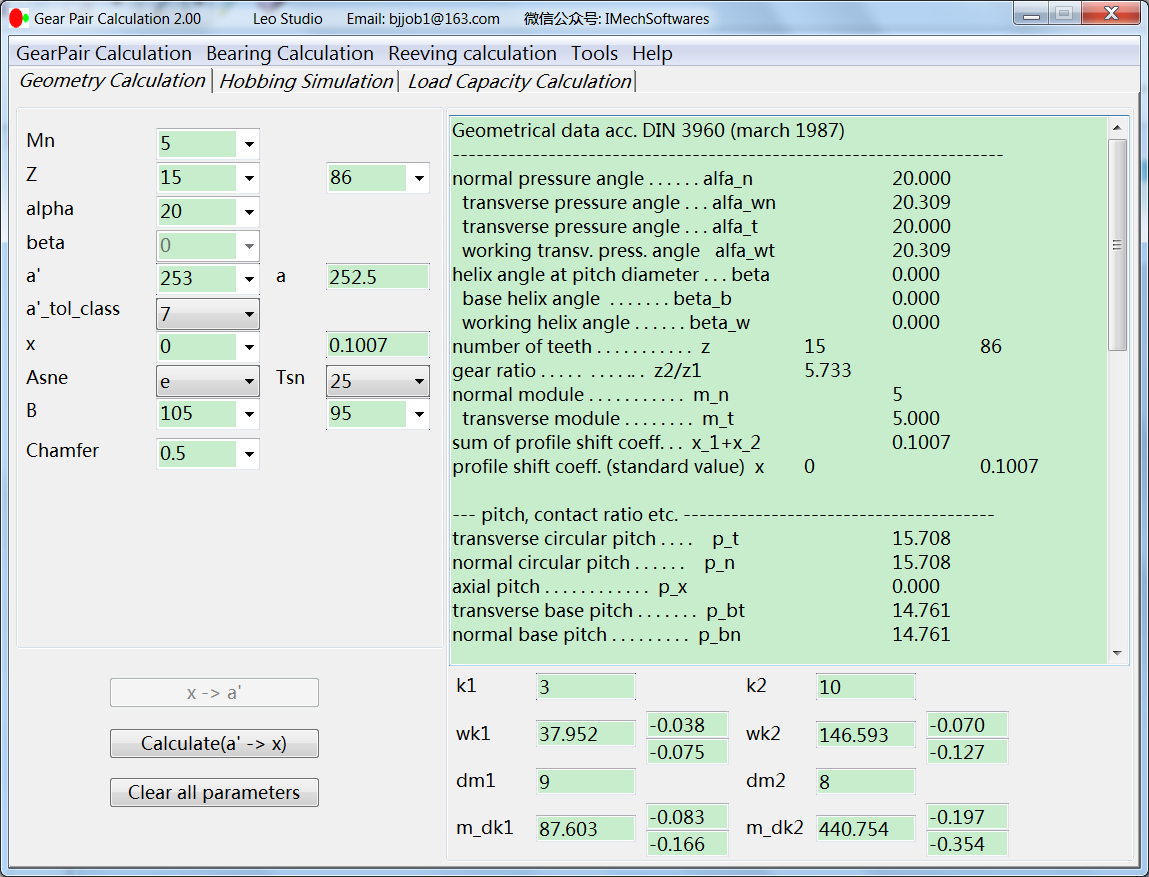Screen dimensions: 1149x877
Task: Click the results panel scroll down arrow
Action: 1117,653
